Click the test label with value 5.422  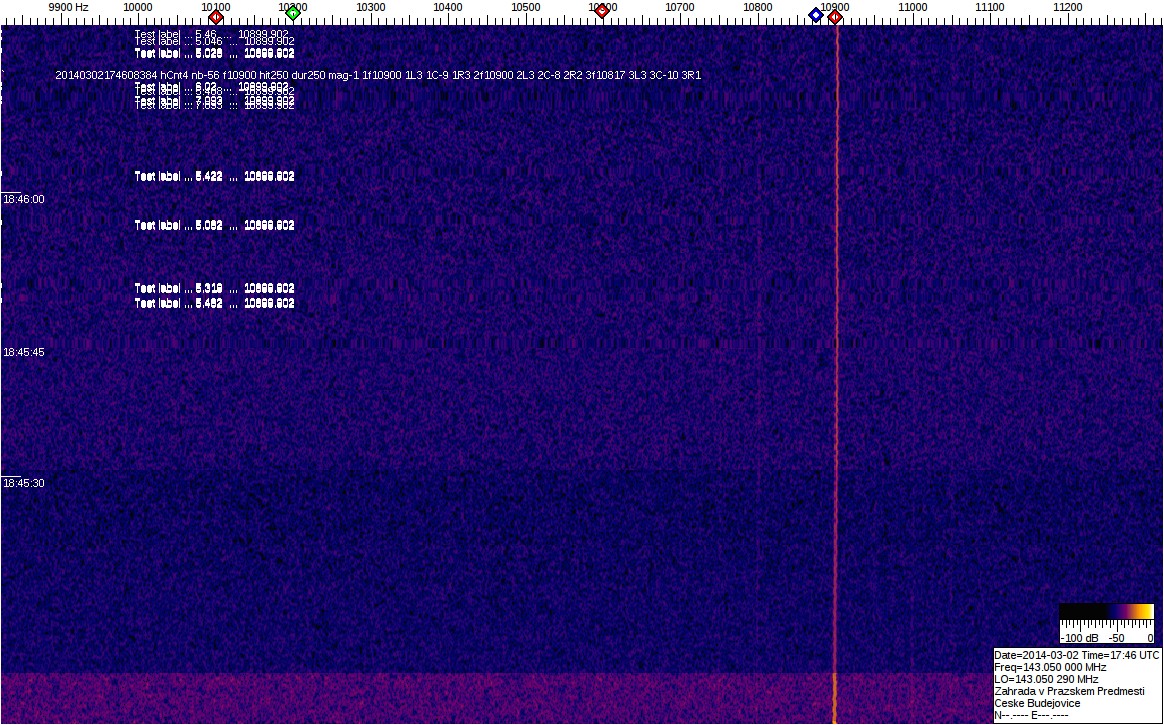214,176
